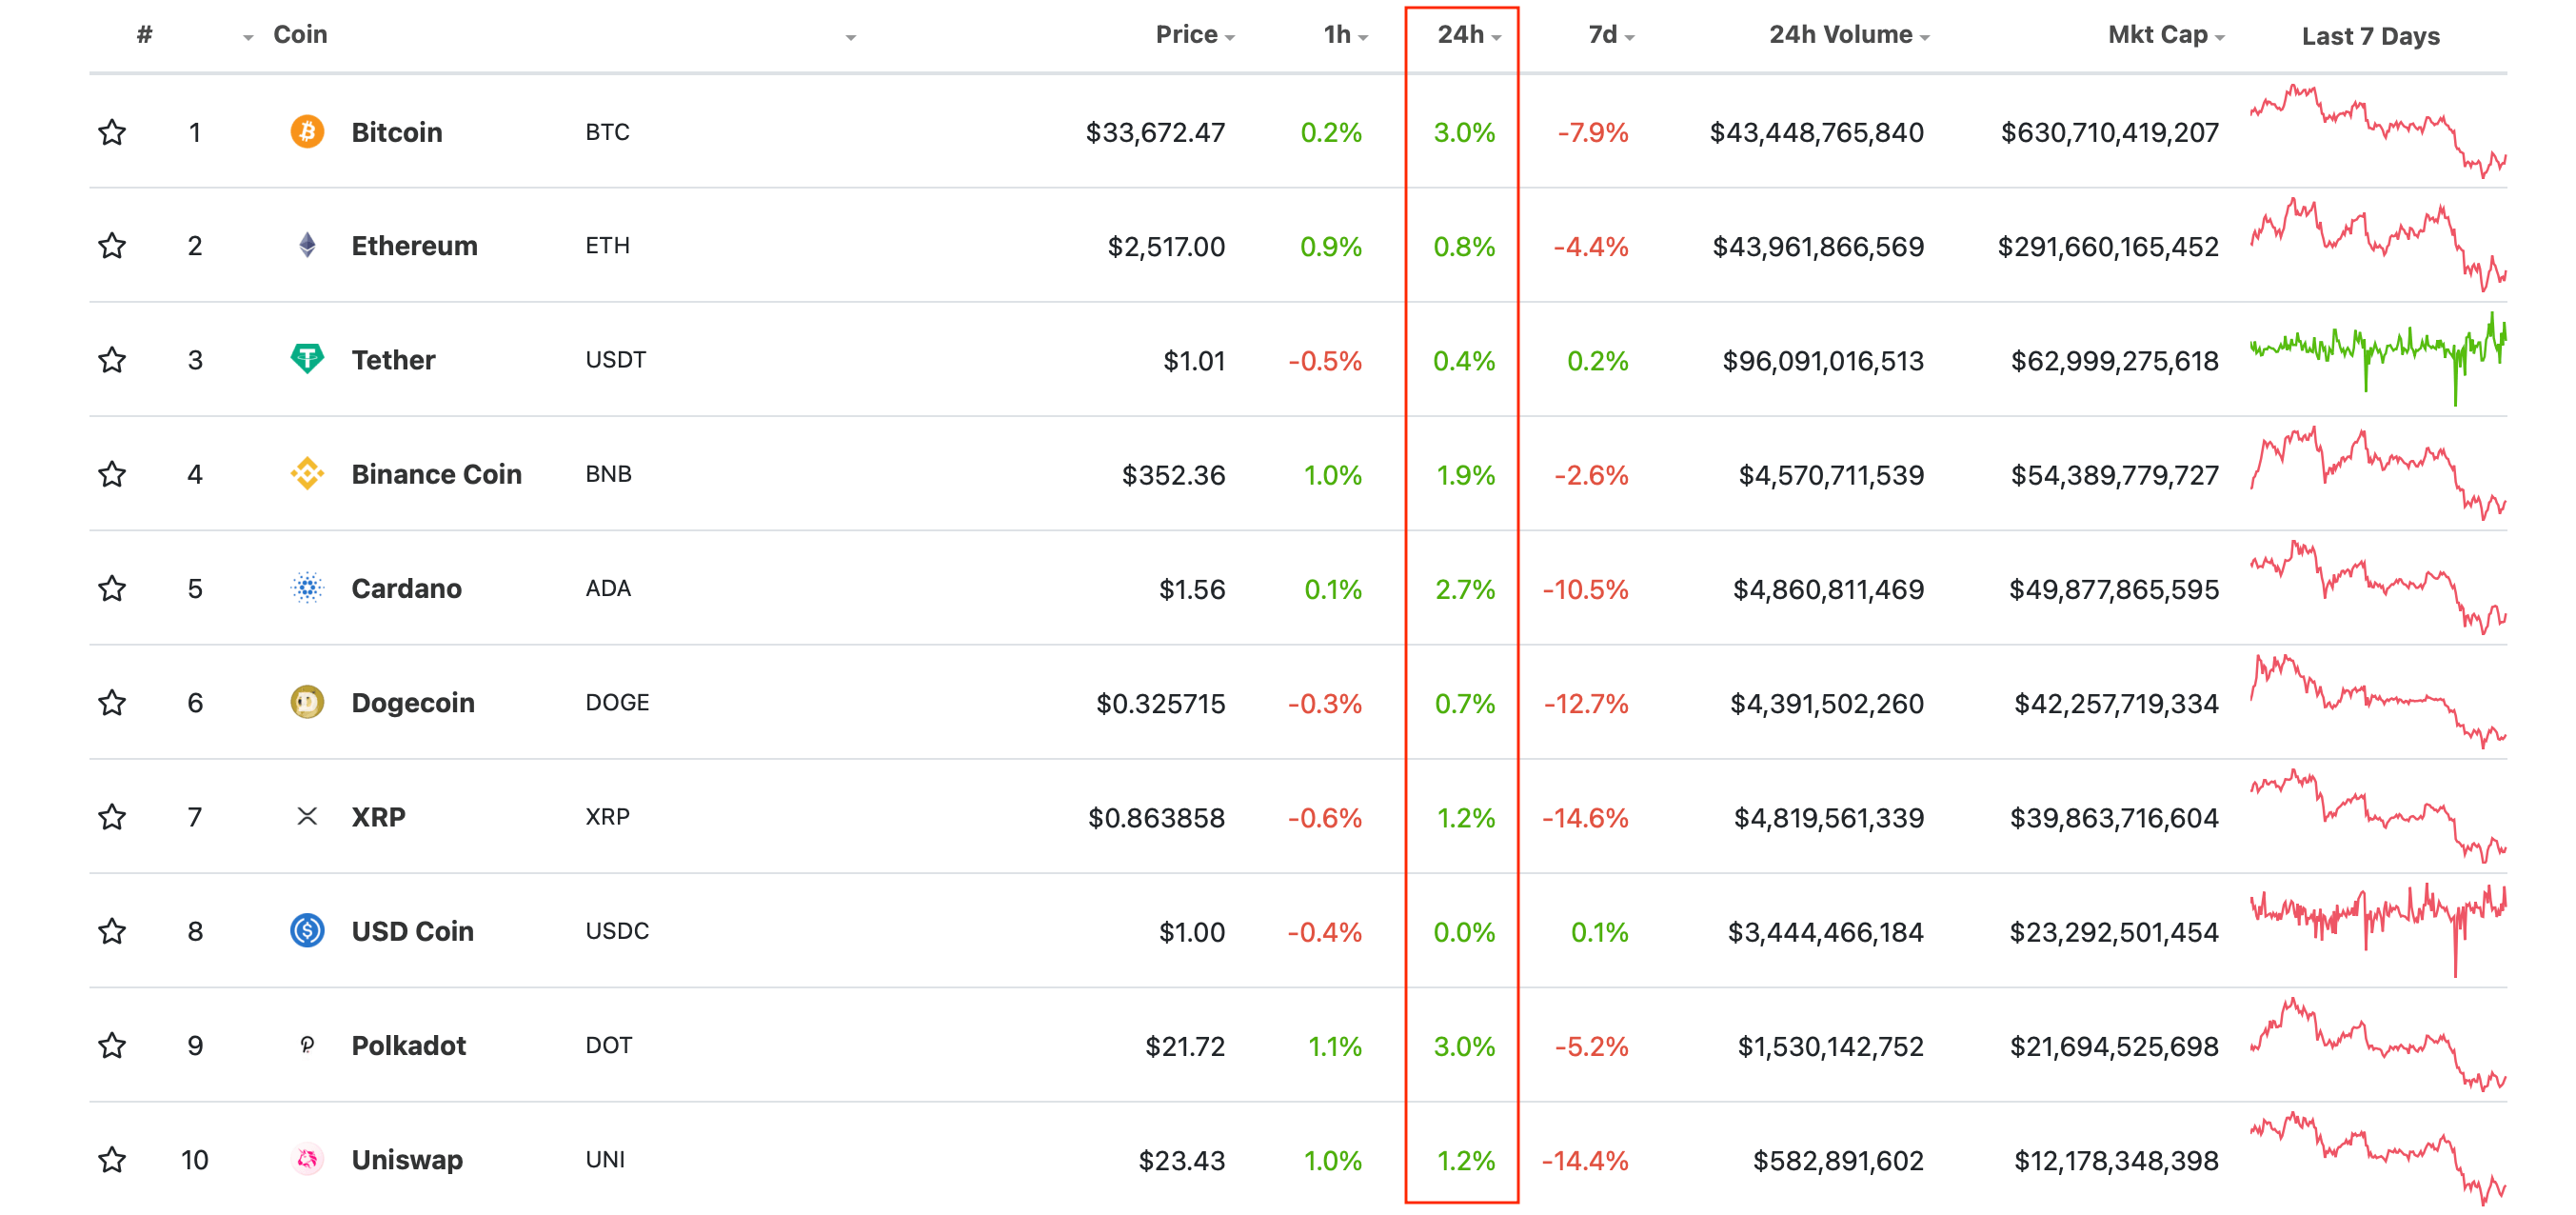Click Cardano's -10.5% 7d change

tap(1586, 589)
